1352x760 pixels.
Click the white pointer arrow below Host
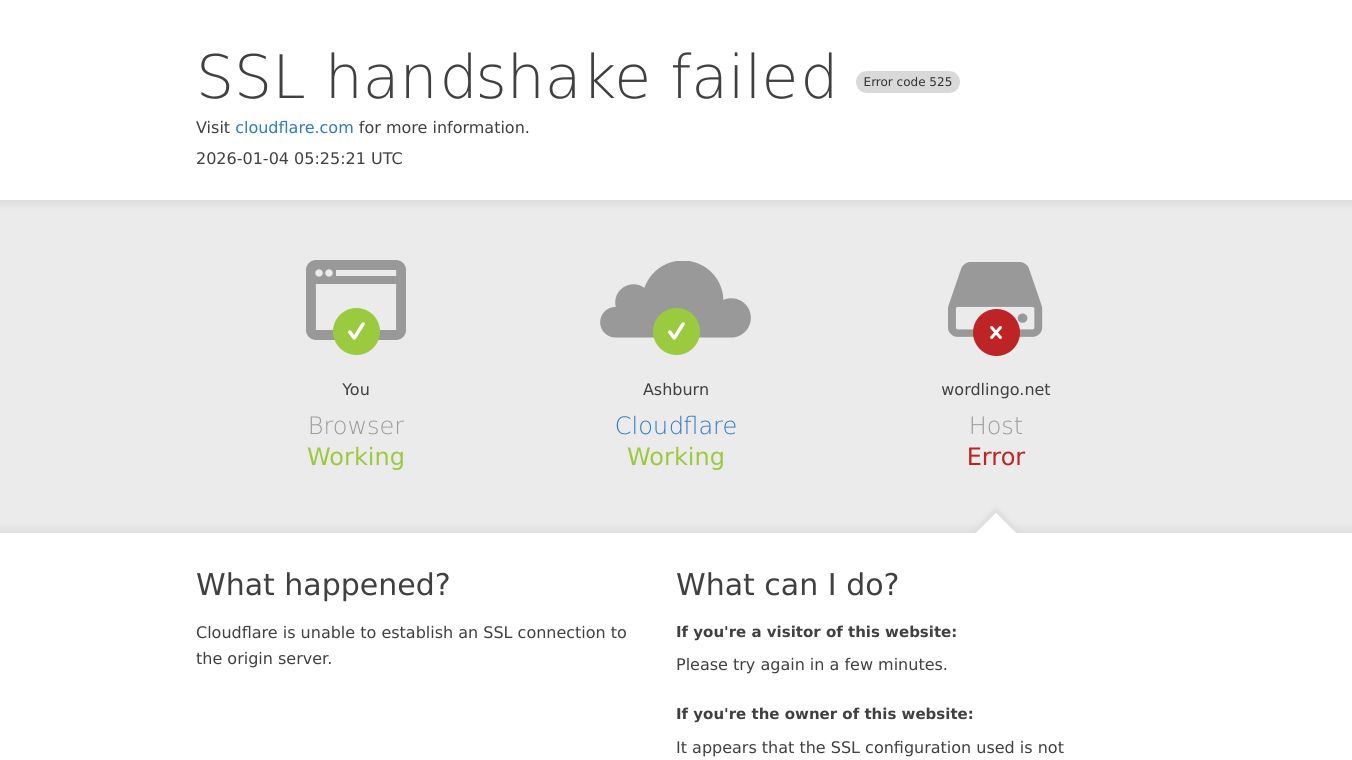(996, 524)
